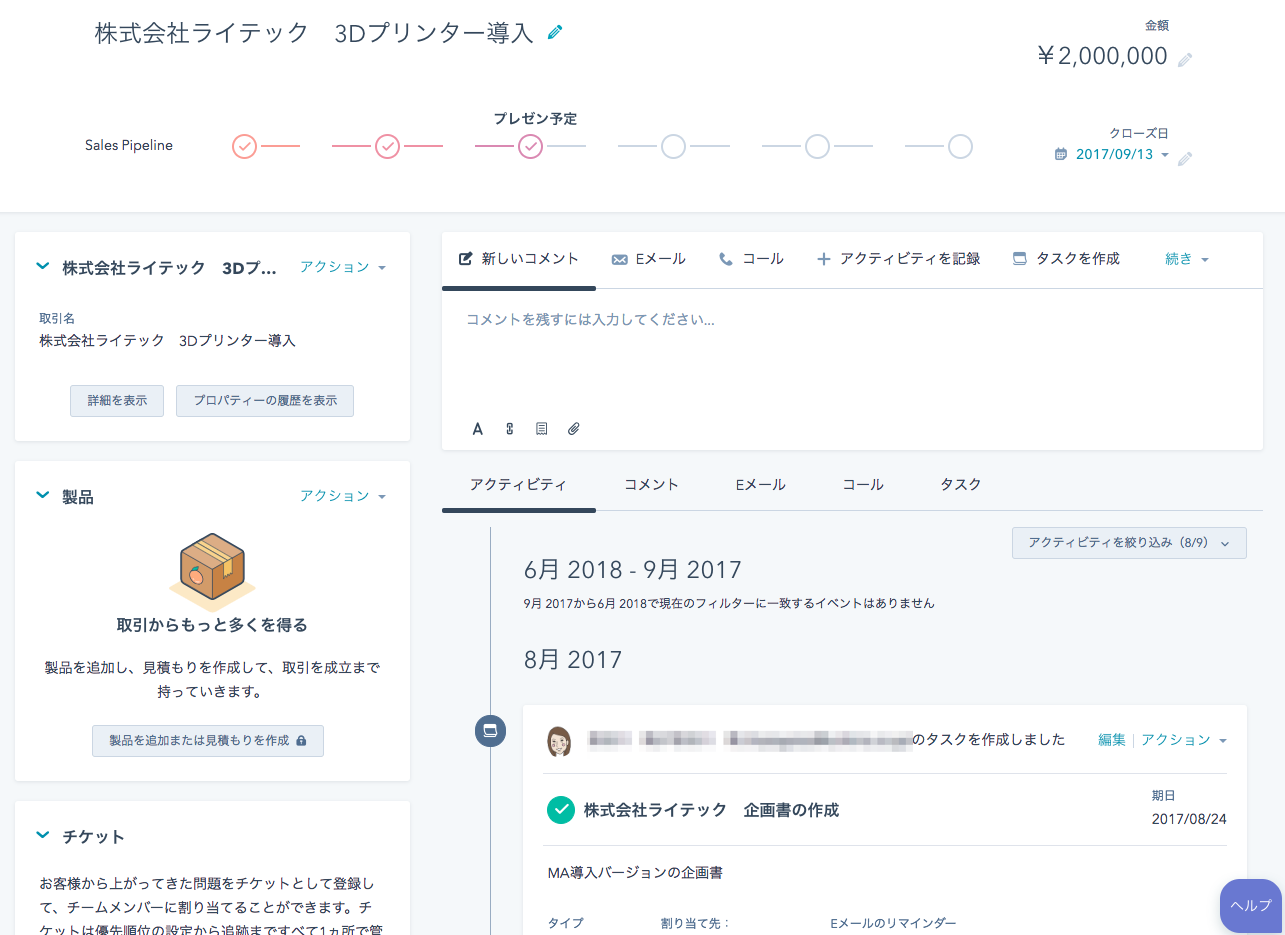The width and height of the screenshot is (1285, 935).
Task: Switch to the Eメール compose tab
Action: (648, 259)
